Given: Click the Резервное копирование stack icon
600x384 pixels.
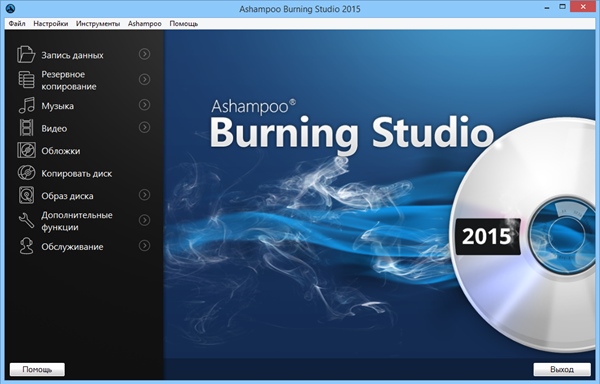Looking at the screenshot, I should tap(26, 80).
